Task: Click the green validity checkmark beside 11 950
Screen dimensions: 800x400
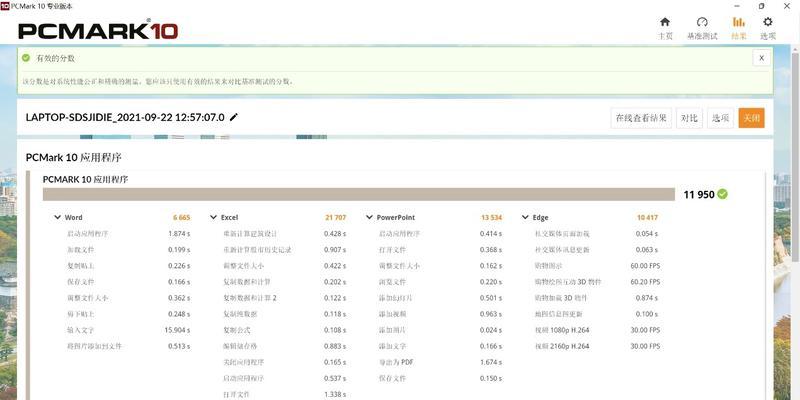Action: tap(722, 194)
